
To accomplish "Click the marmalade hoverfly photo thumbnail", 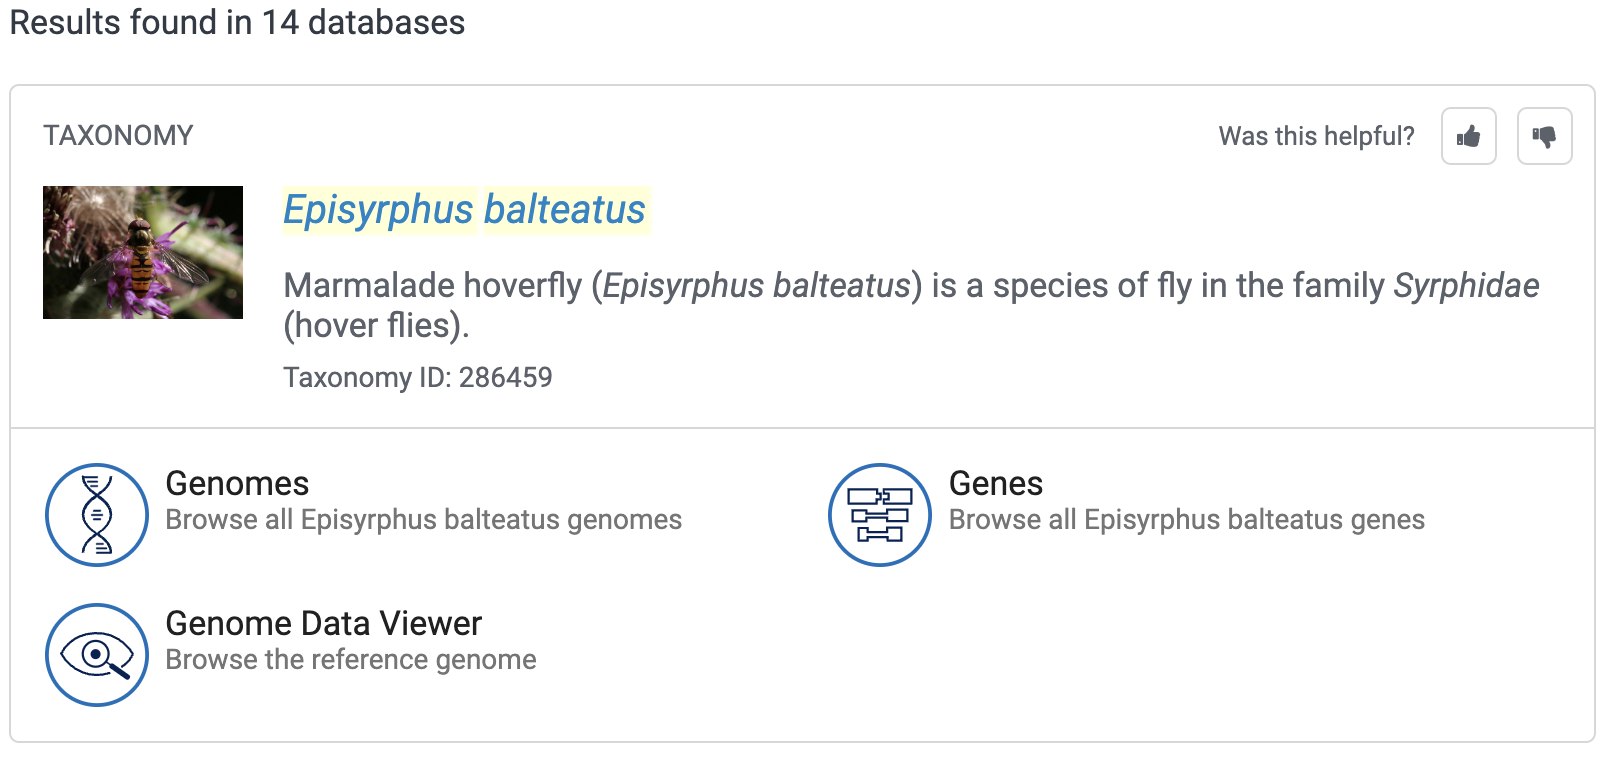I will pos(143,252).
